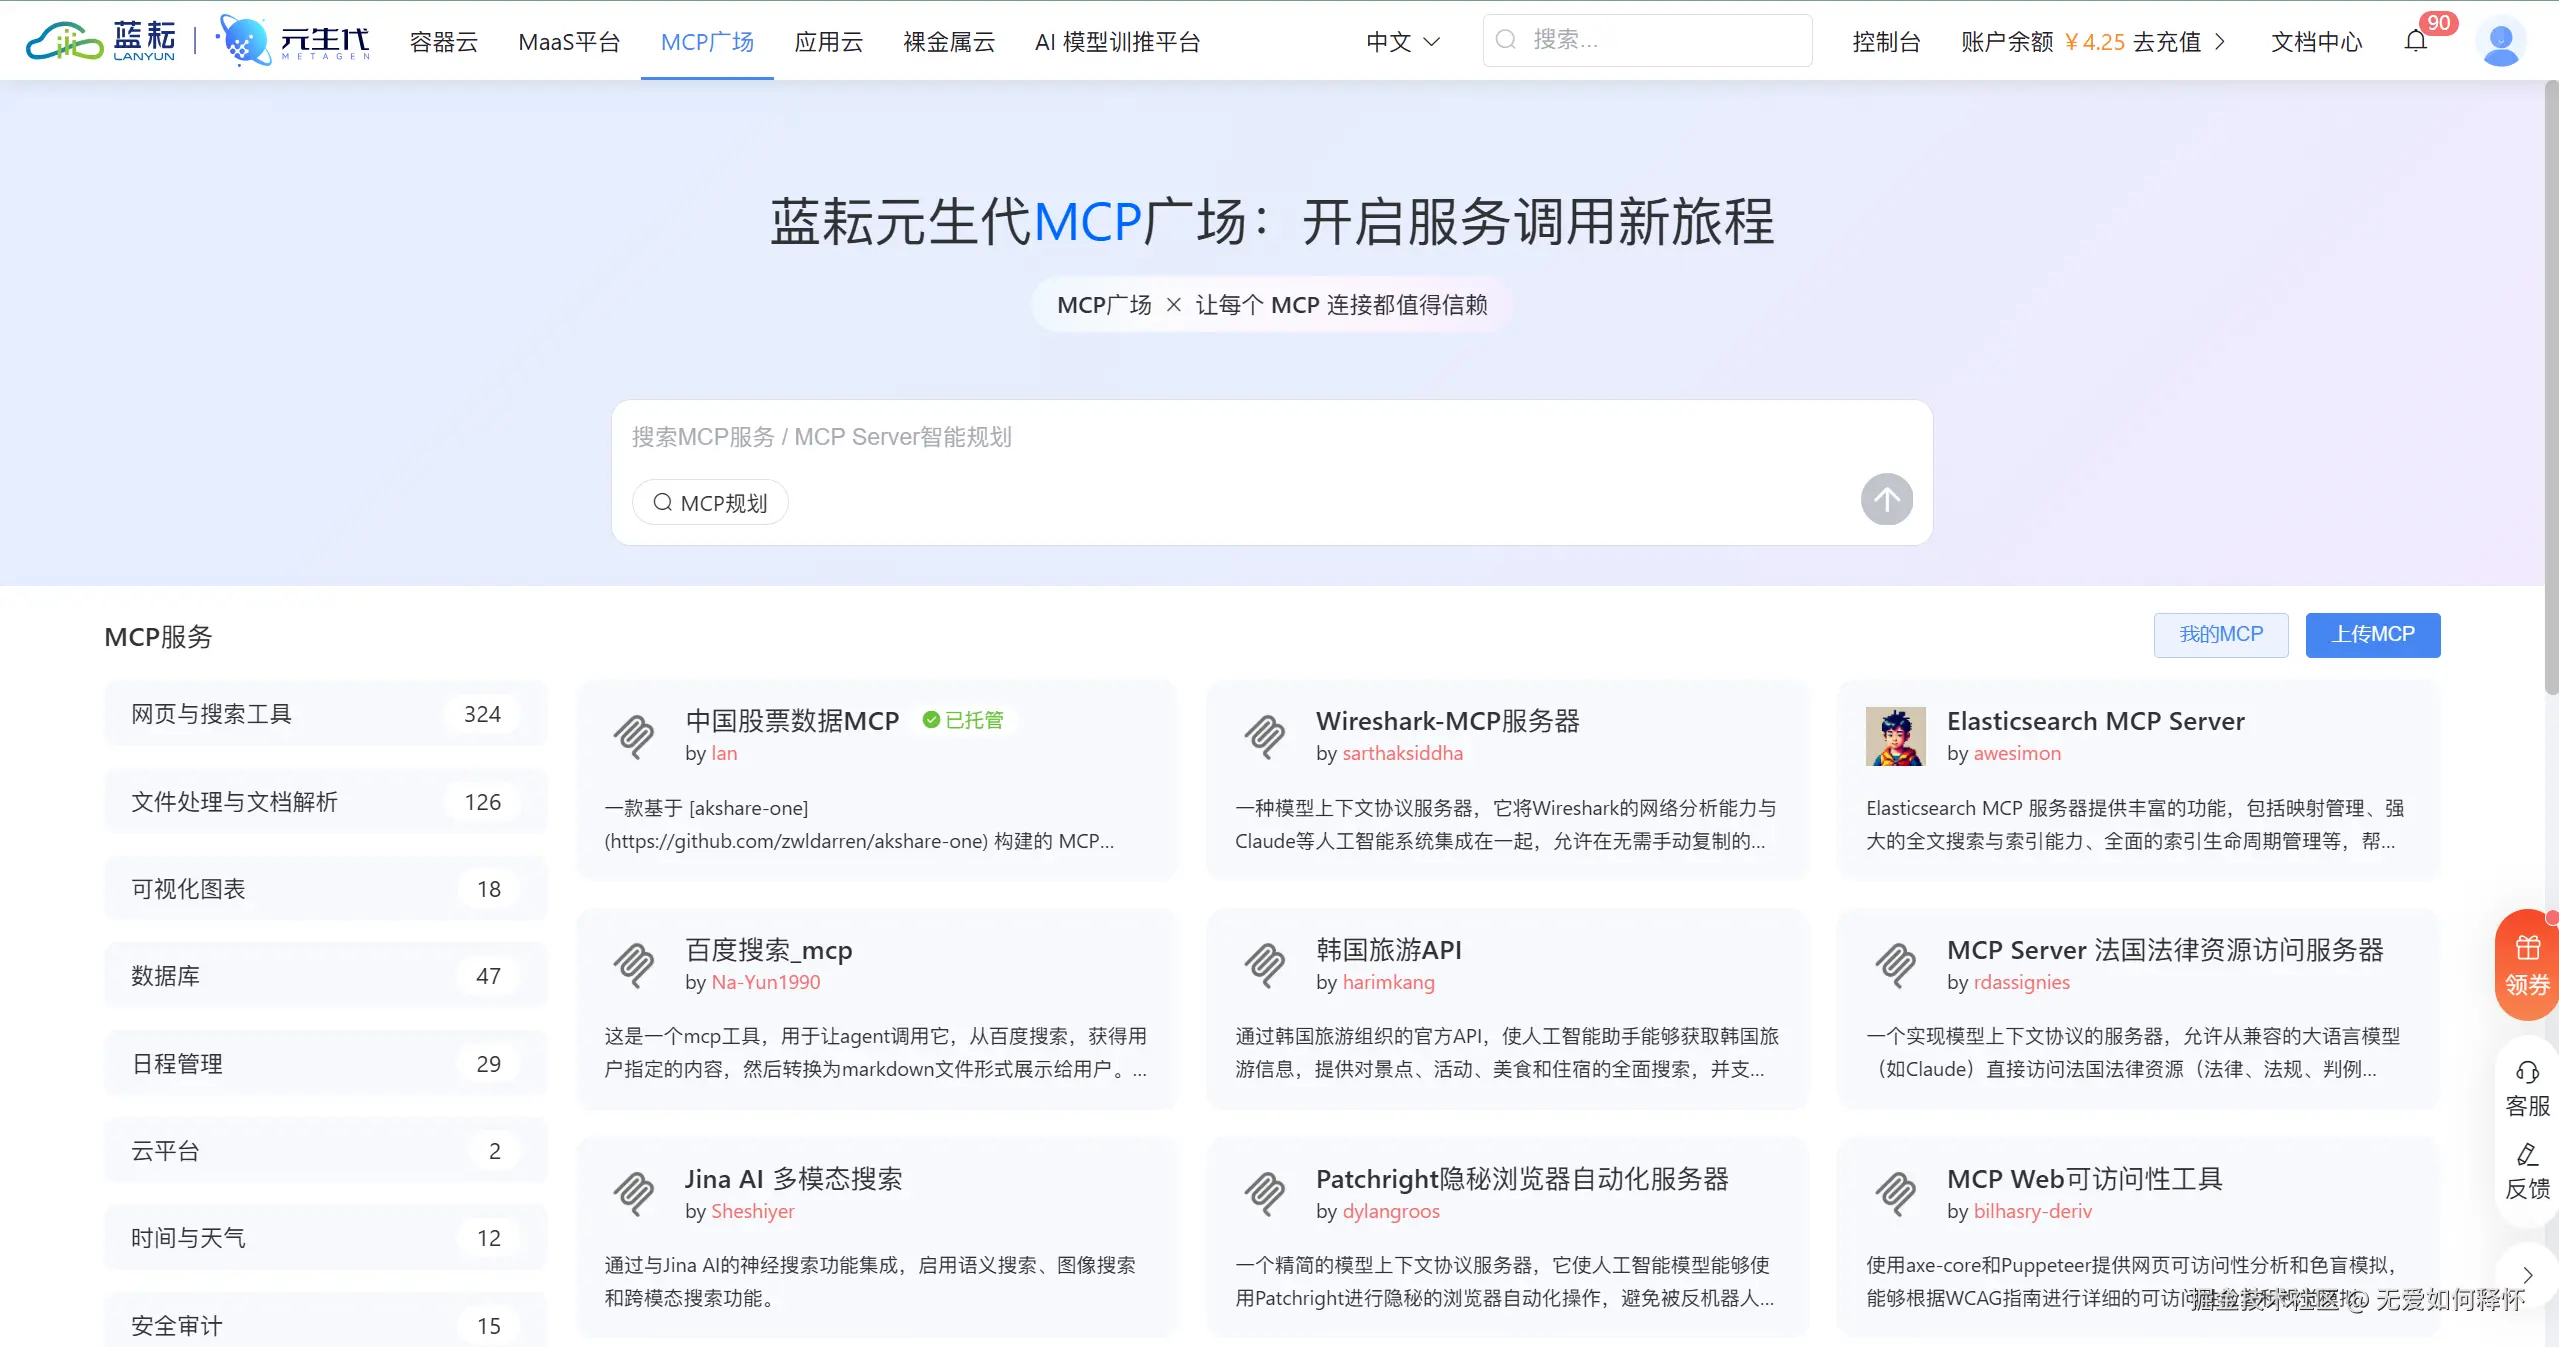Click the page vertical scrollbar

click(2551, 390)
